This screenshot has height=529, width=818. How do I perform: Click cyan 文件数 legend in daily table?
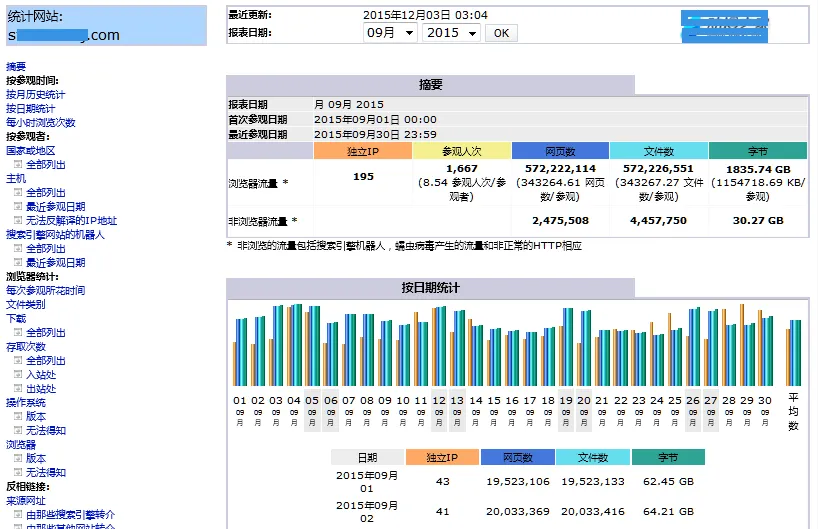593,457
